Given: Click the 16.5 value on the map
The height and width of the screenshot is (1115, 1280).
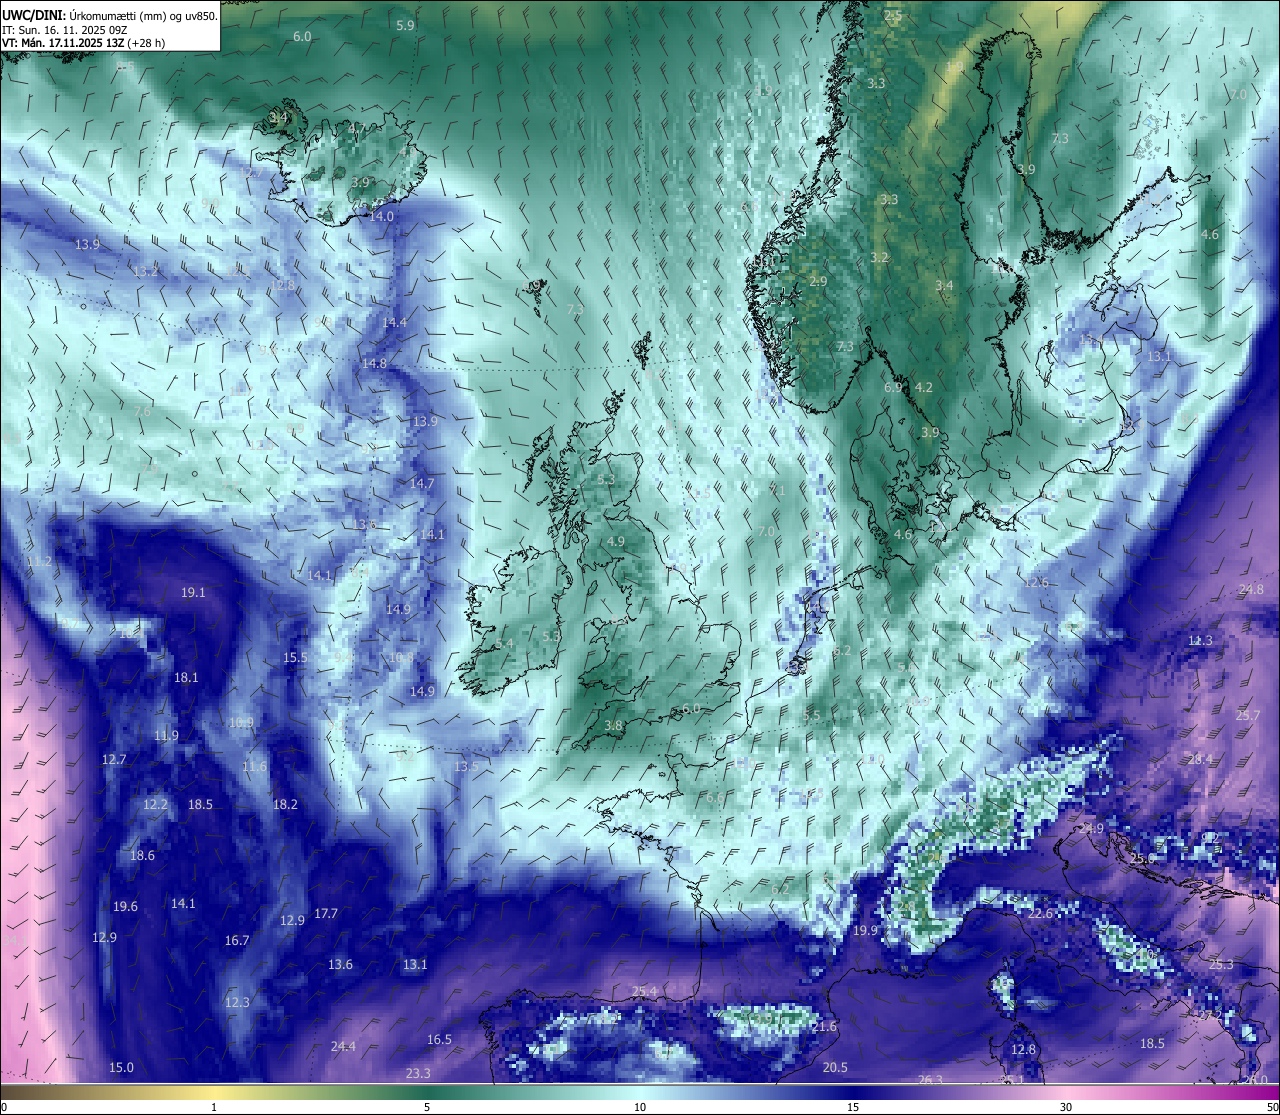Looking at the screenshot, I should click(x=439, y=1039).
